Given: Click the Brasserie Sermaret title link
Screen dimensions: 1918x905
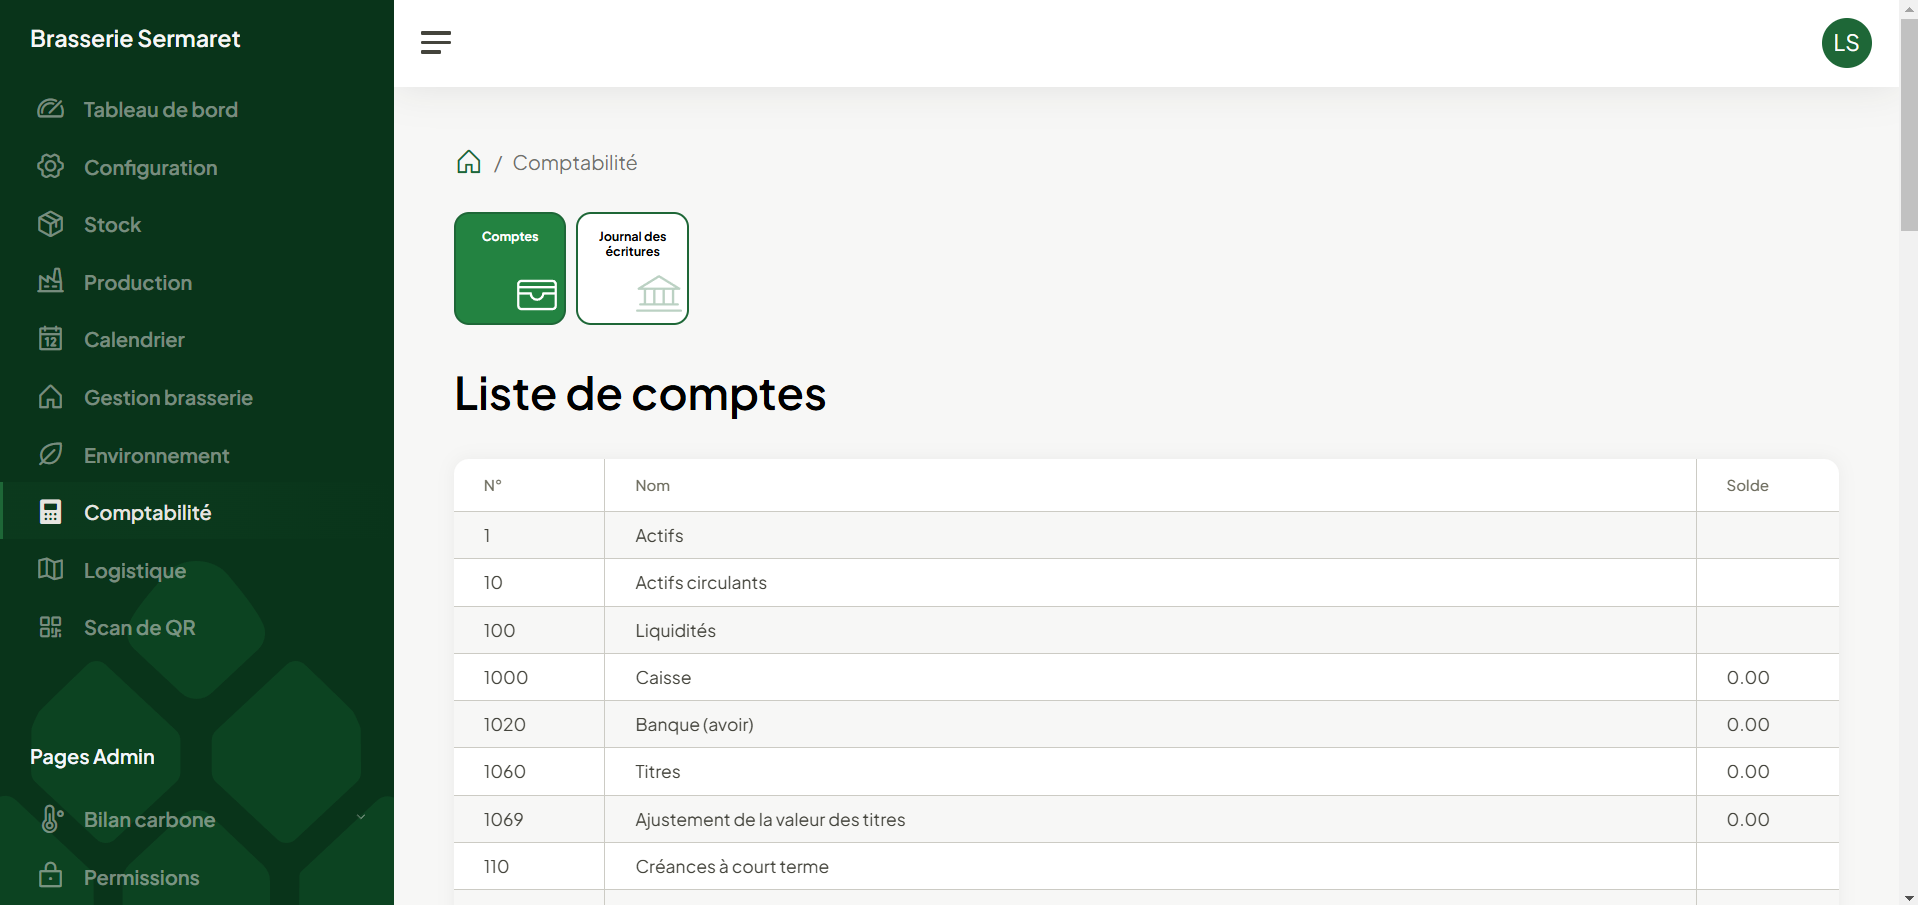Looking at the screenshot, I should point(135,39).
